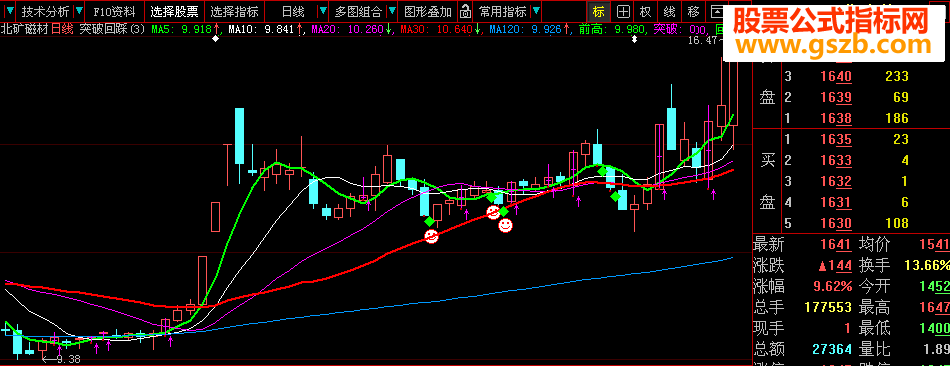
Task: Open the 多图组合 multi-chart layout
Action: coord(359,11)
